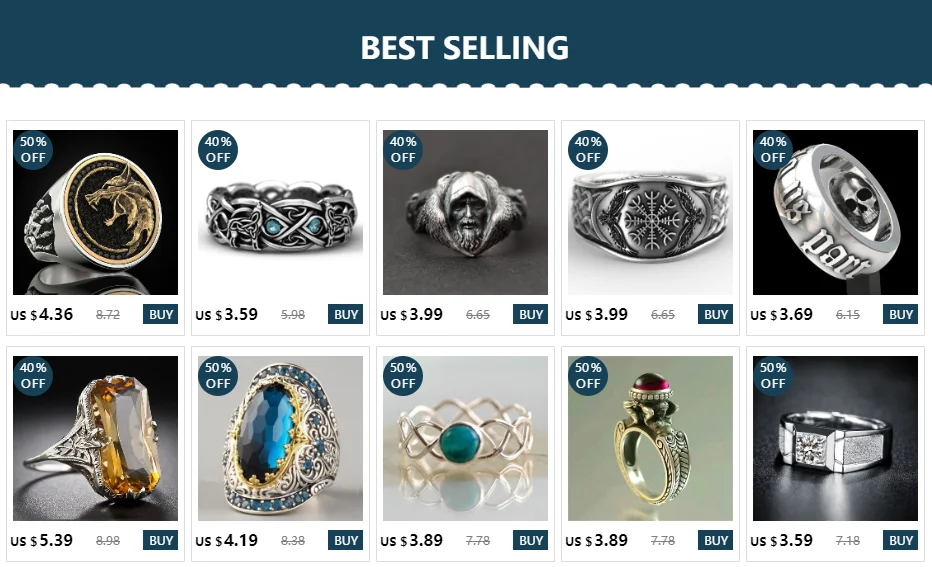This screenshot has height=567, width=932.
Task: Click the 40% OFF badge on amber ring
Action: (x=33, y=376)
